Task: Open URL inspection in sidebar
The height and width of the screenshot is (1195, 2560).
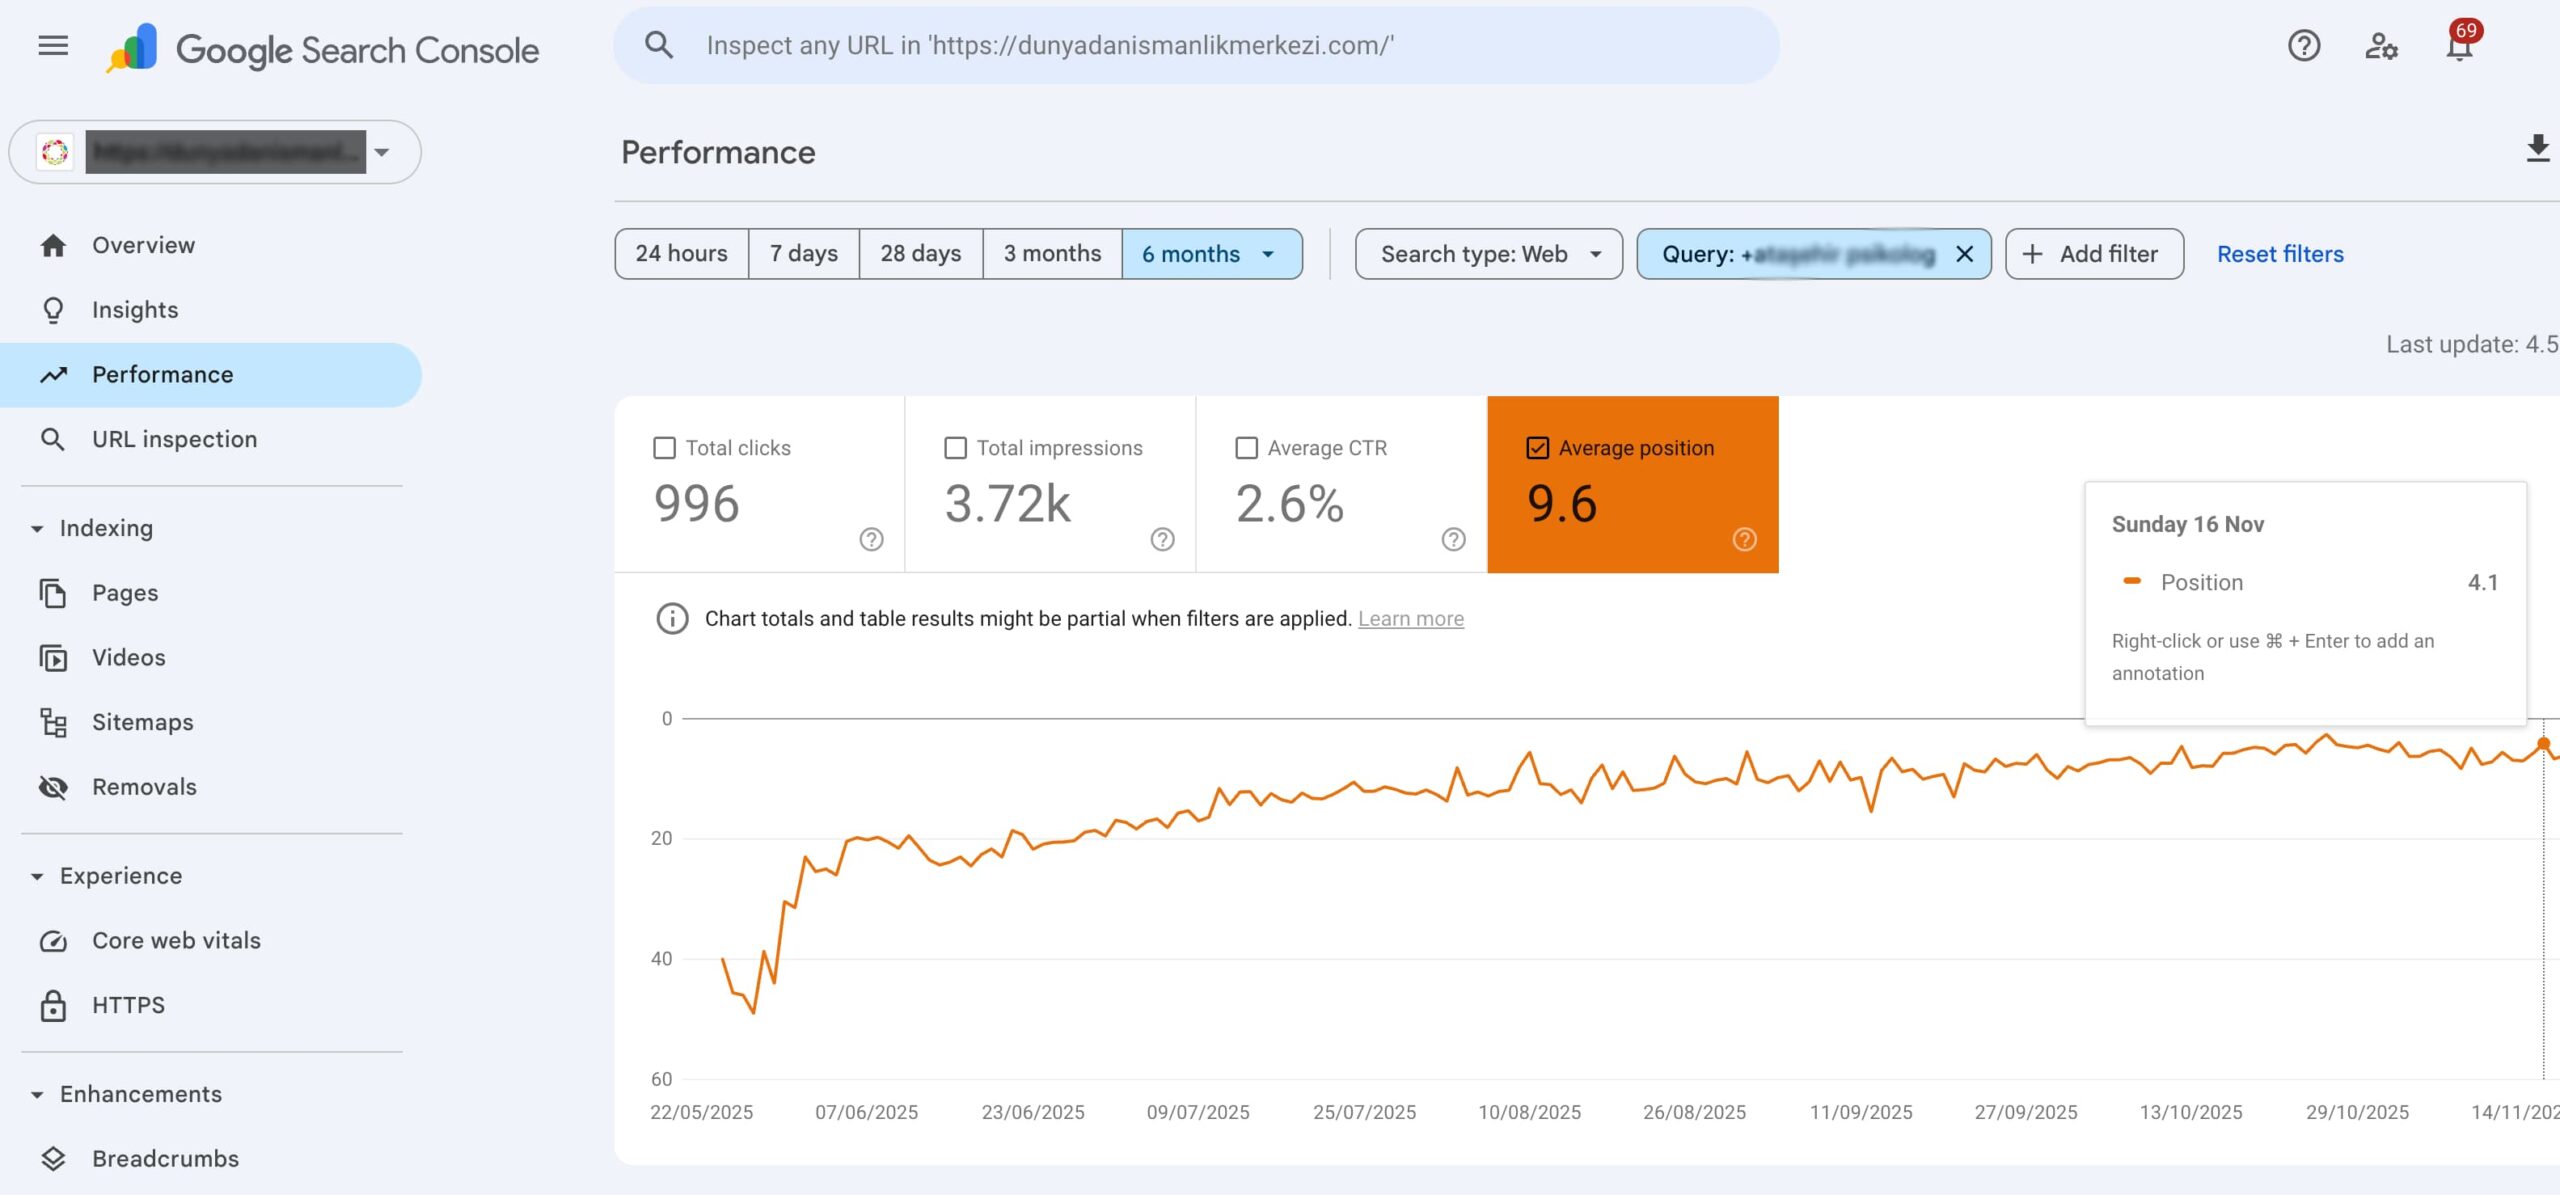Action: click(x=174, y=439)
